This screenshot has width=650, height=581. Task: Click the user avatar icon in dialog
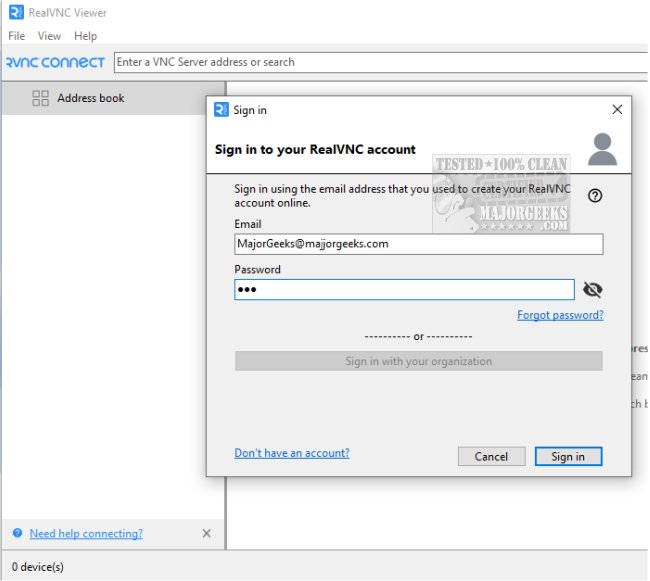coord(602,149)
